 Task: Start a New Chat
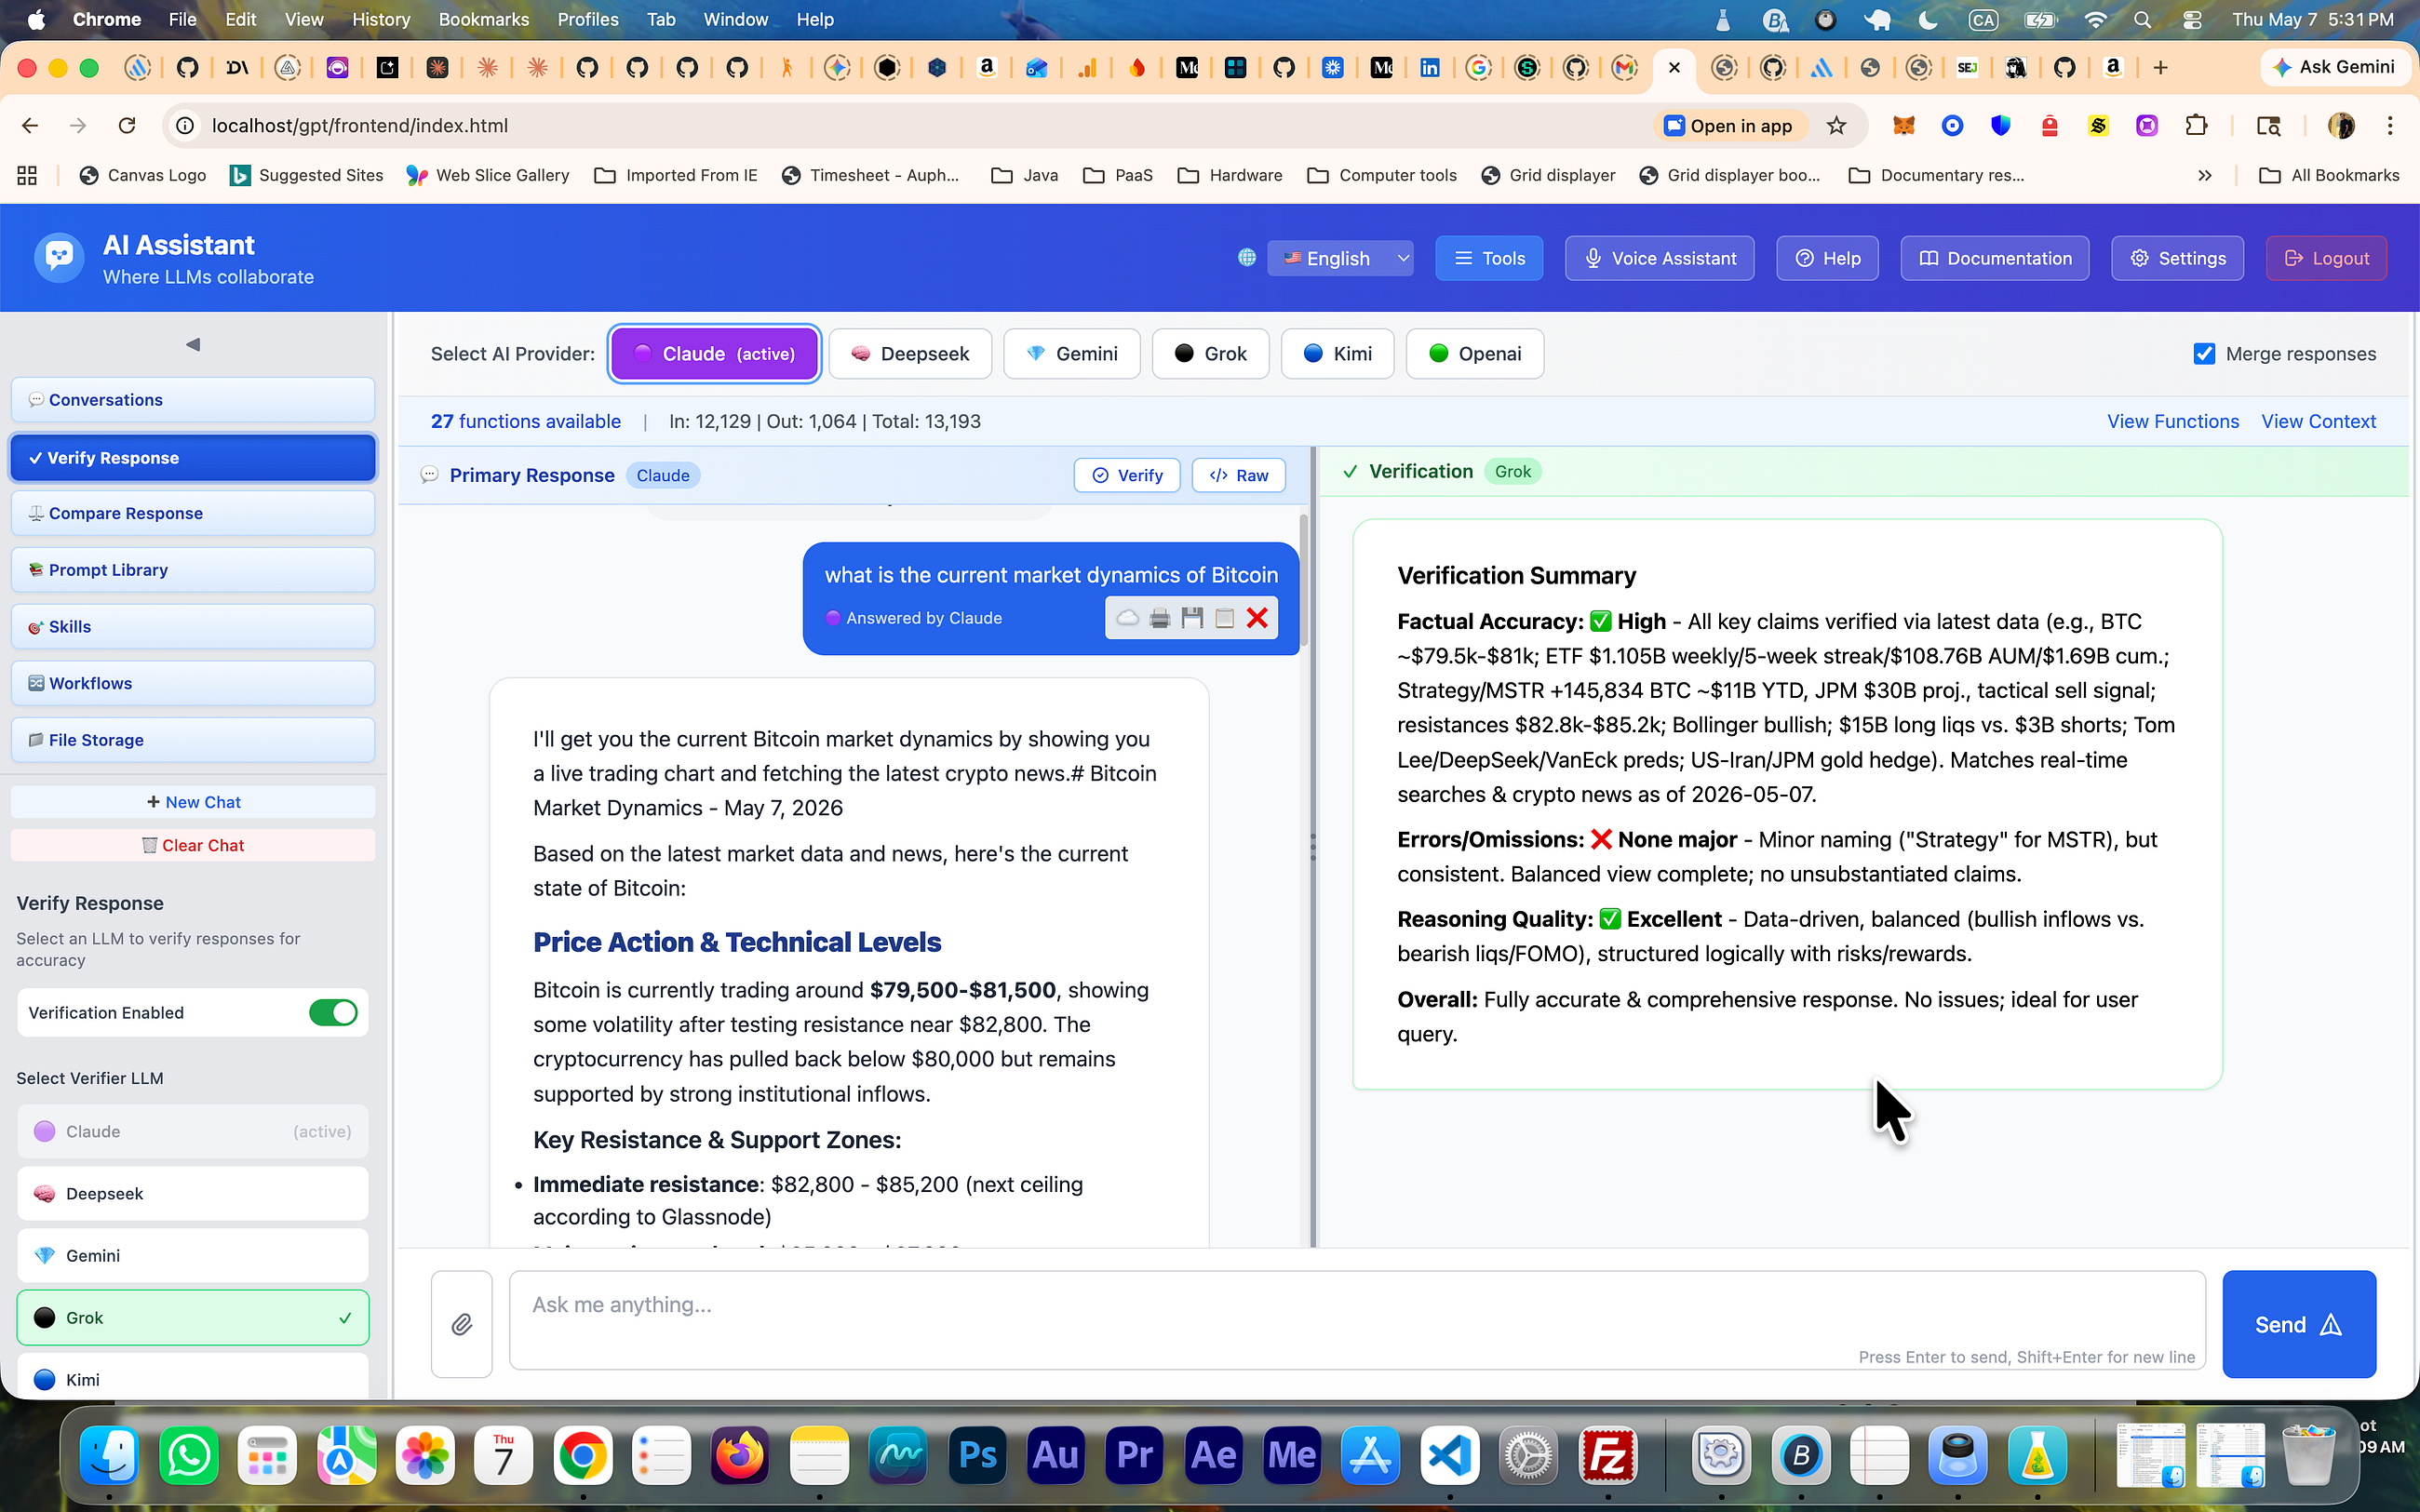click(x=193, y=802)
